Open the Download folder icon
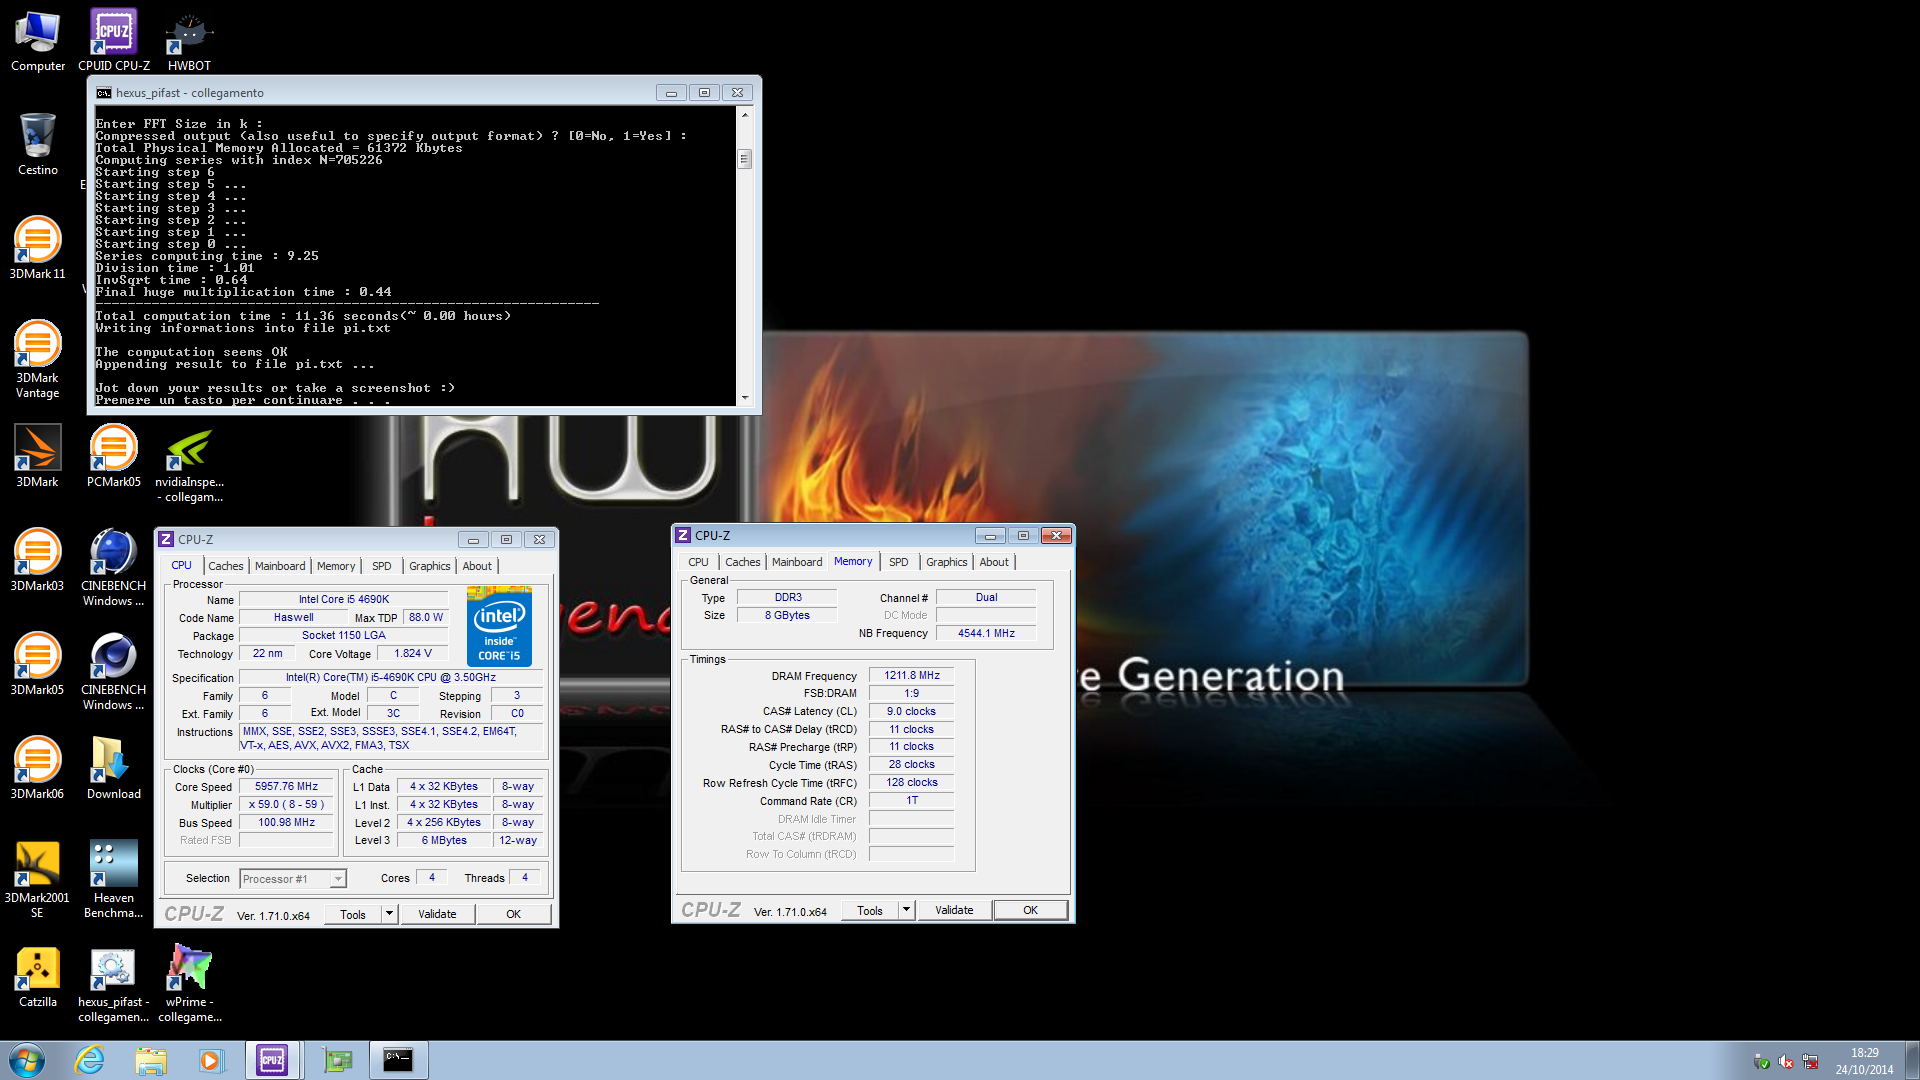 tap(114, 769)
